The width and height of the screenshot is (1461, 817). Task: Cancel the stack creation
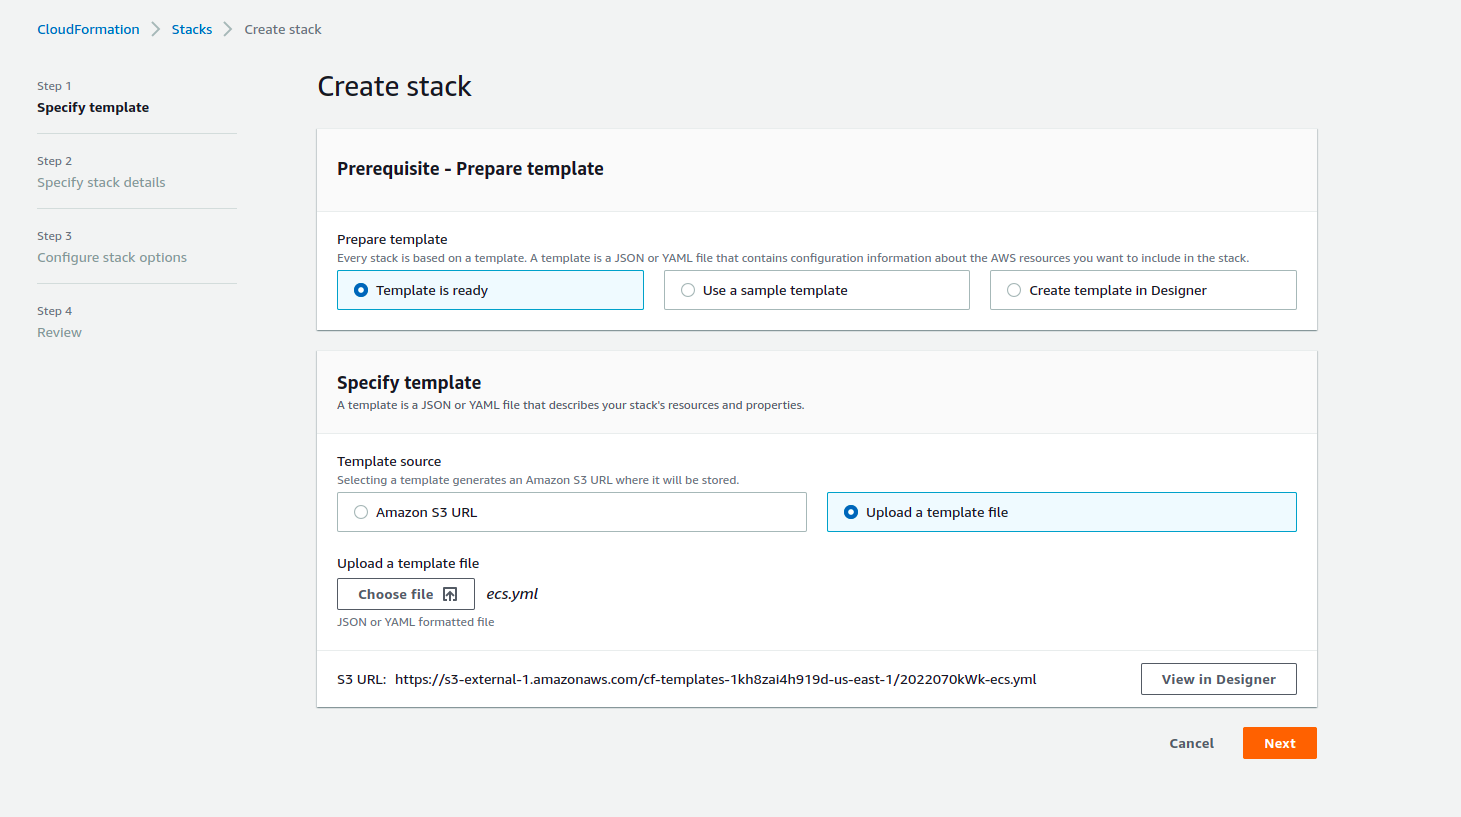click(1190, 743)
